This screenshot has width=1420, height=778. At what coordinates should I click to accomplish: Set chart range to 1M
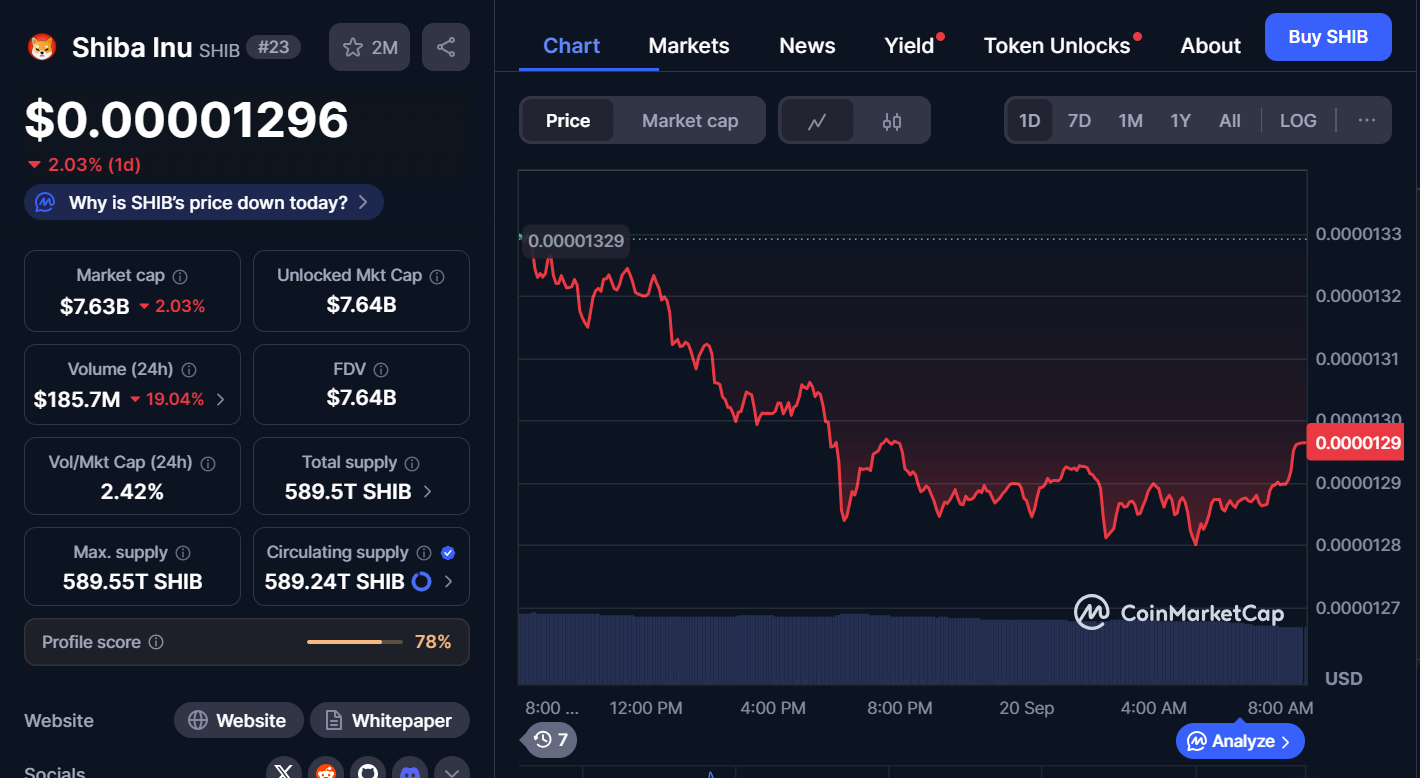pyautogui.click(x=1130, y=121)
